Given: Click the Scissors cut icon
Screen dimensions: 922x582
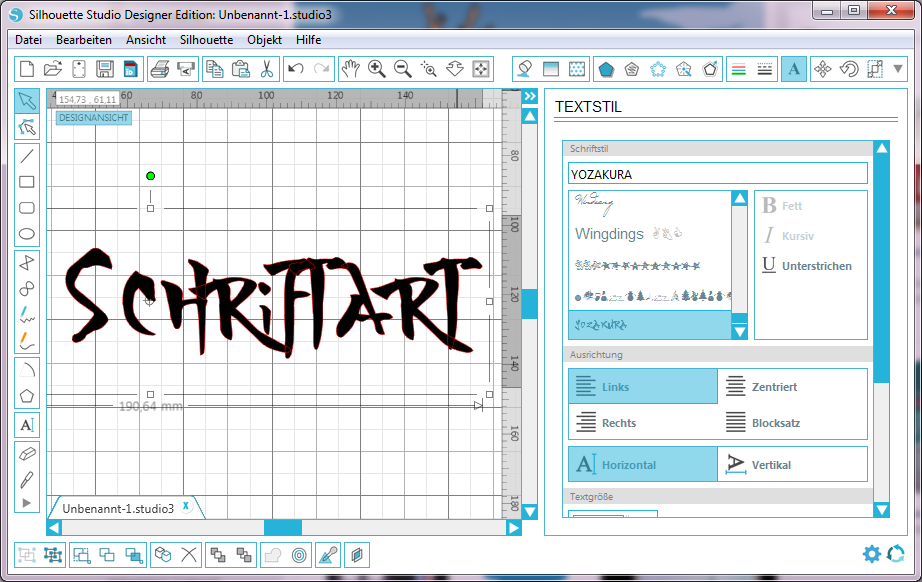Looking at the screenshot, I should click(x=267, y=69).
